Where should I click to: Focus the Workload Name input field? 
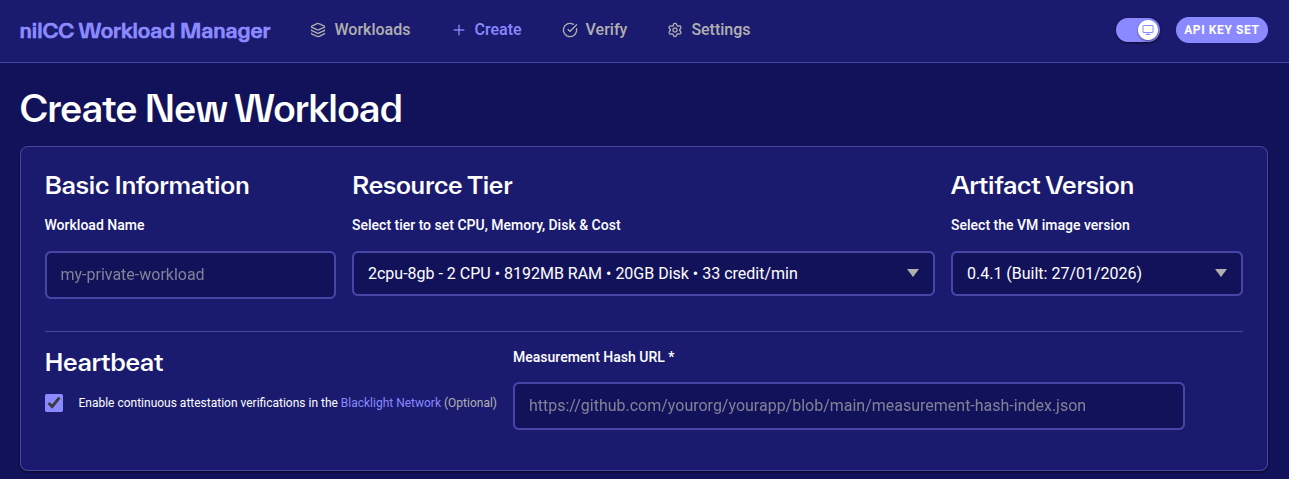190,274
